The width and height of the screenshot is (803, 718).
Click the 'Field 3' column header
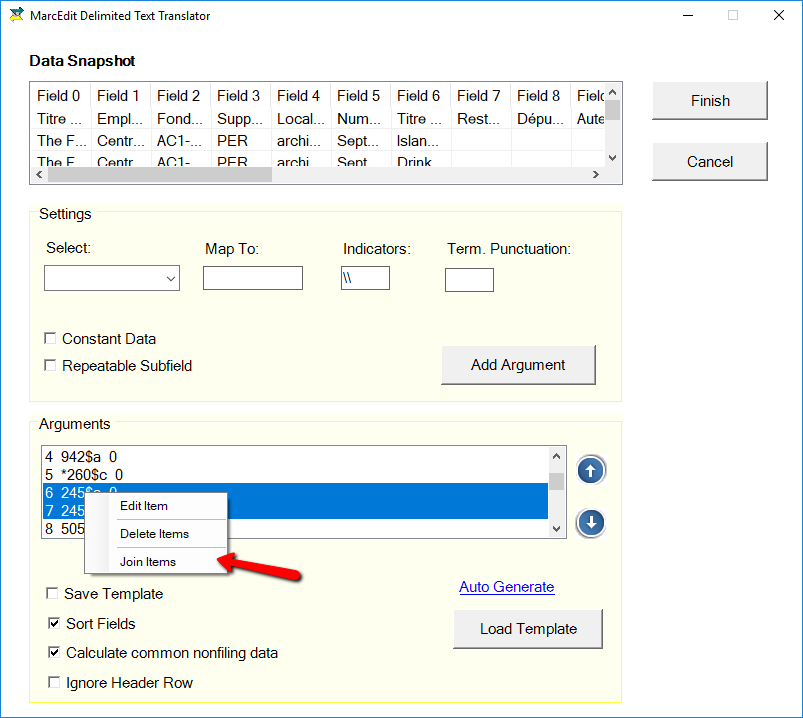click(238, 96)
